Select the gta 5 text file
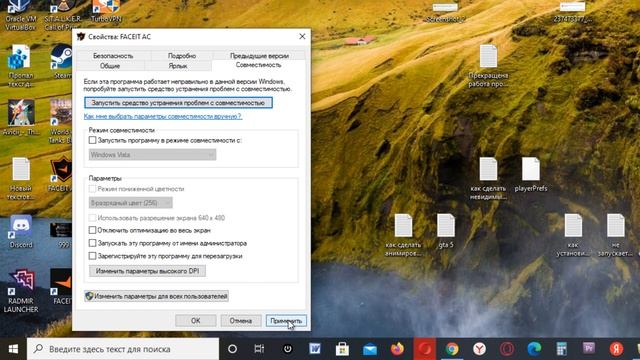 [x=446, y=231]
